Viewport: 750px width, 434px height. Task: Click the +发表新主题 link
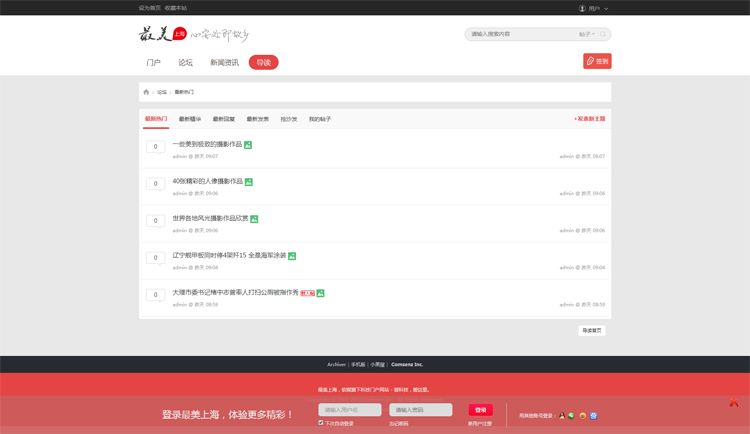[x=589, y=119]
